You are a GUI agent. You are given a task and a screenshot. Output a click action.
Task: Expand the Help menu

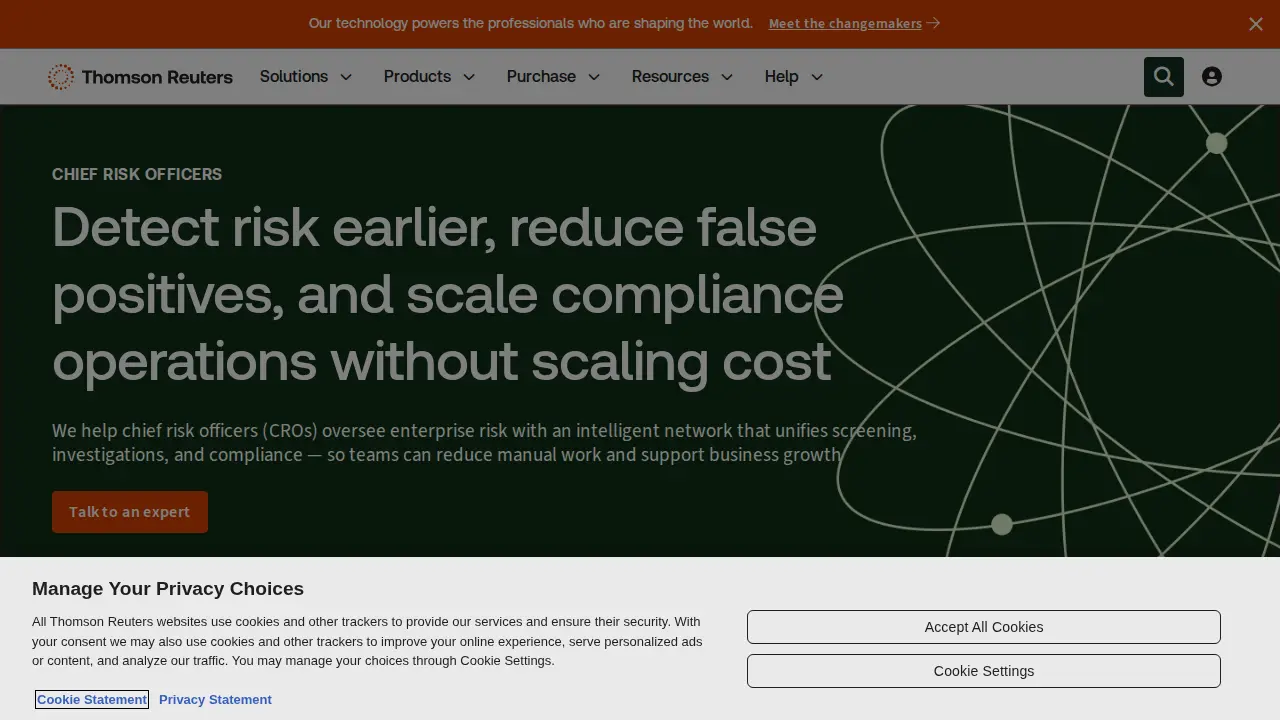tap(794, 77)
